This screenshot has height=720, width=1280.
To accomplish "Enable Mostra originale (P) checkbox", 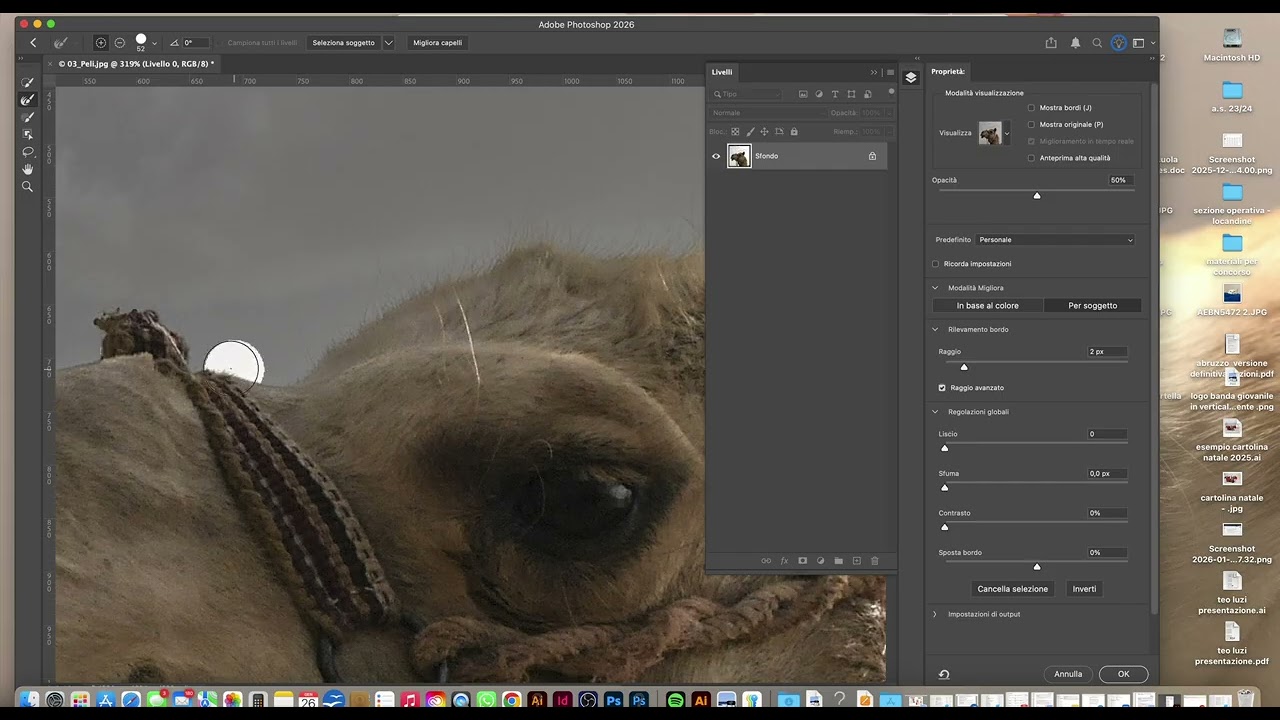I will click(x=1031, y=124).
